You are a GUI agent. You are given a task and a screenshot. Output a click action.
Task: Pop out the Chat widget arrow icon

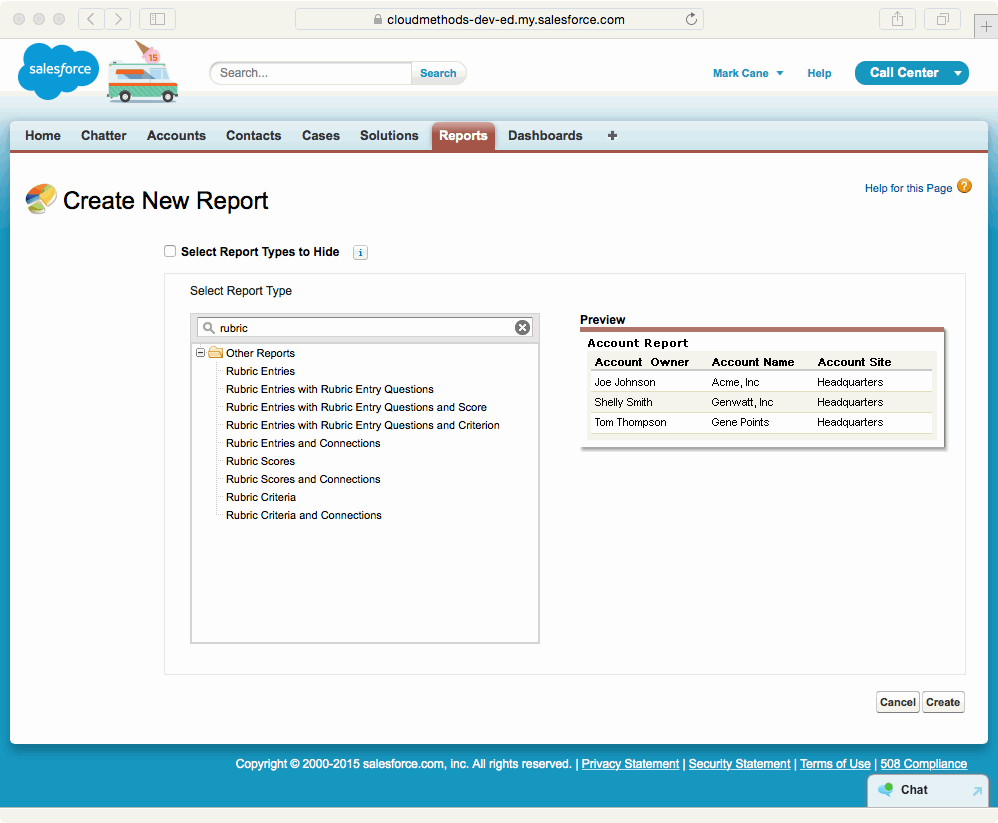977,791
